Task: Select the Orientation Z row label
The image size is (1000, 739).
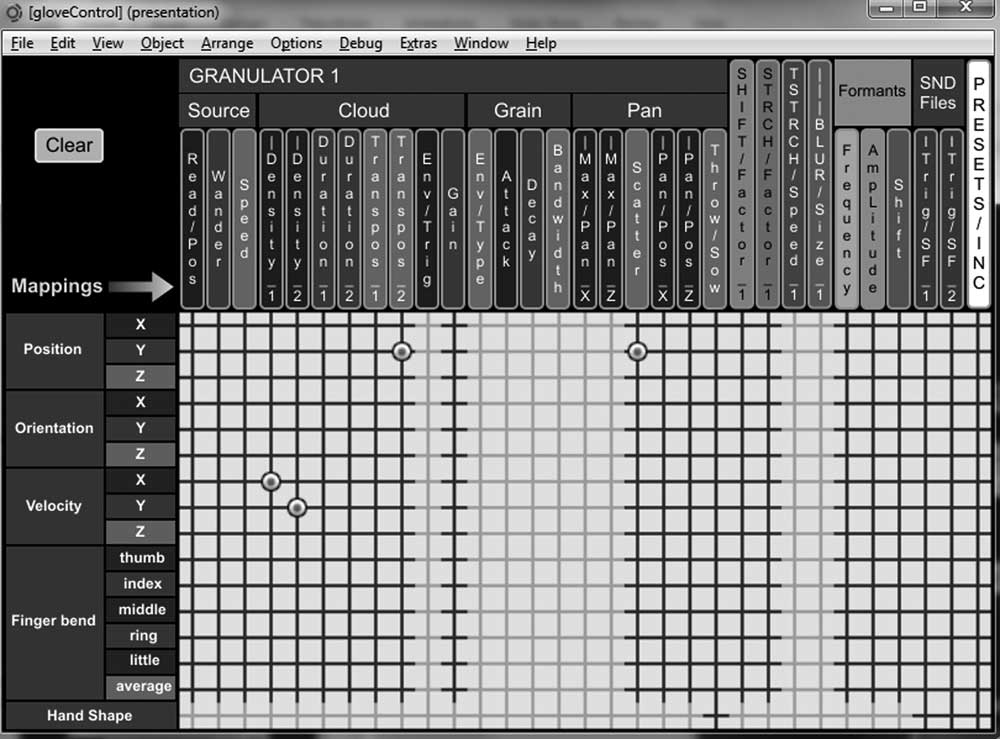Action: pyautogui.click(x=141, y=454)
